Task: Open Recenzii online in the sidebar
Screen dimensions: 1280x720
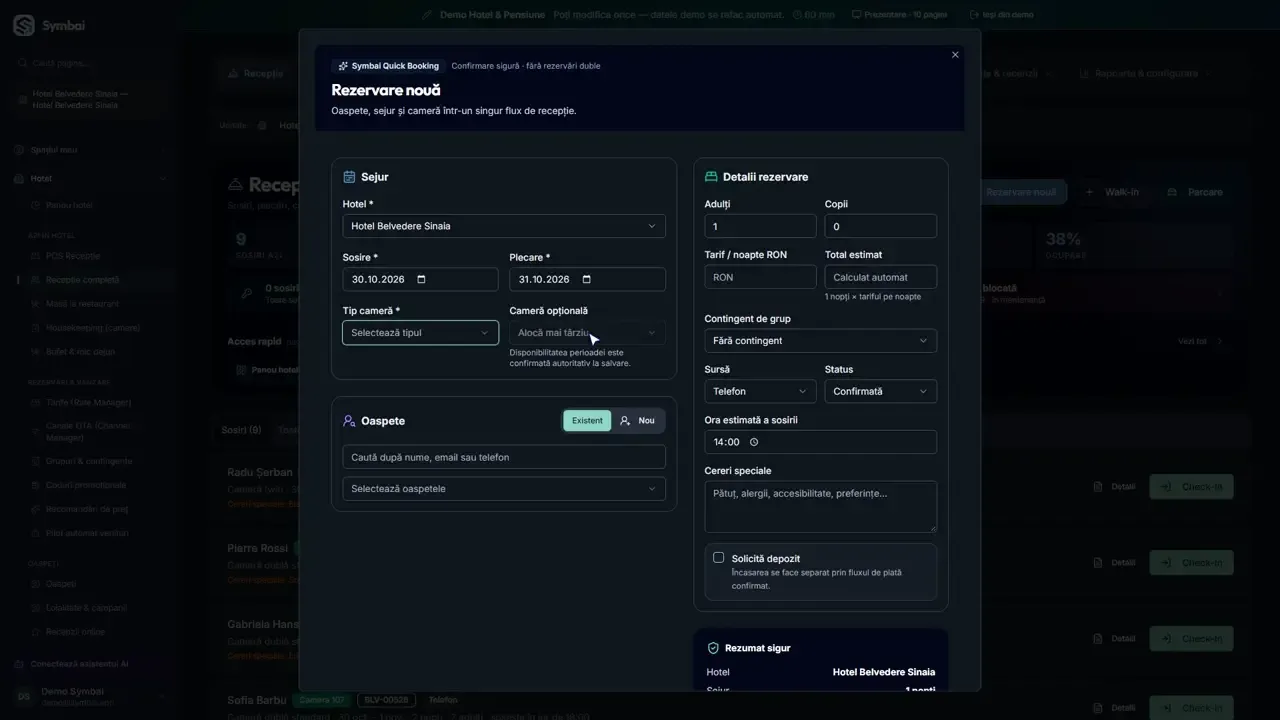Action: (x=75, y=632)
